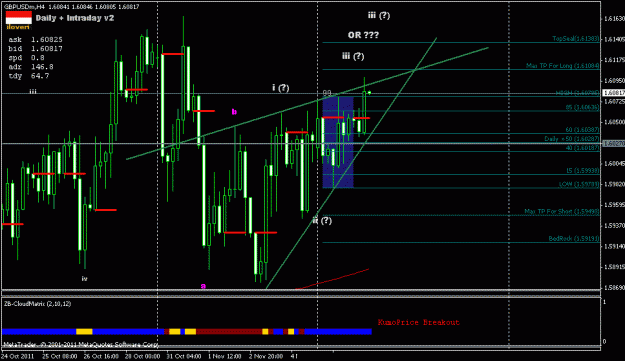Click the HIGH level label
Image resolution: width=625 pixels, height=361 pixels.
(578, 93)
